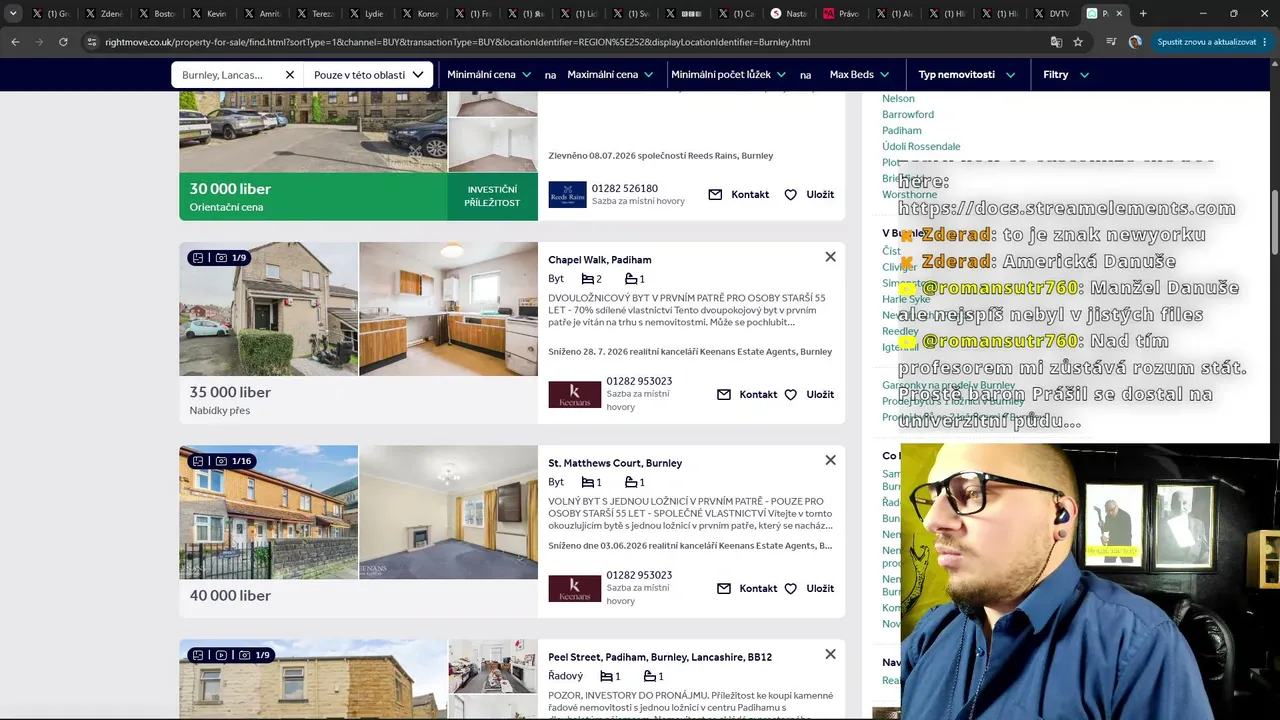The height and width of the screenshot is (720, 1280).
Task: Switch to the DVTV browser tab
Action: coord(1053,14)
